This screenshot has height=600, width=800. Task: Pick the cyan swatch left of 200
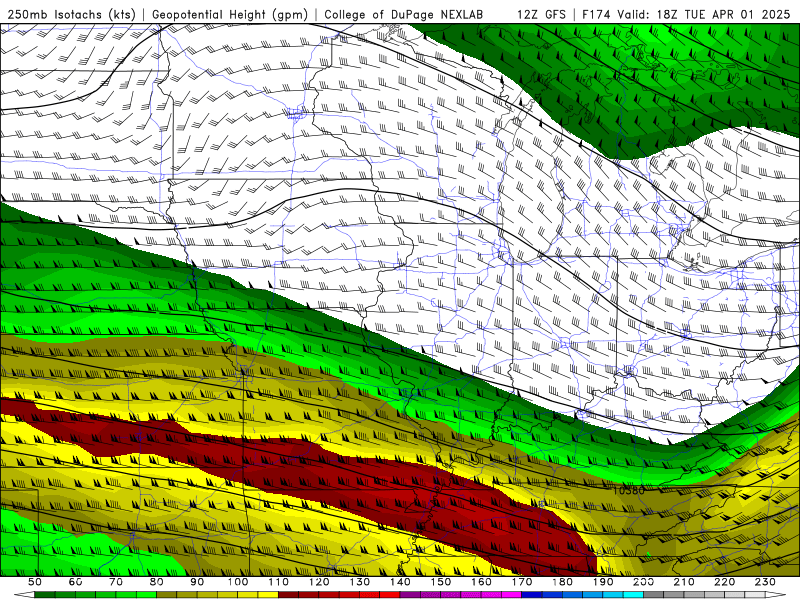click(633, 595)
